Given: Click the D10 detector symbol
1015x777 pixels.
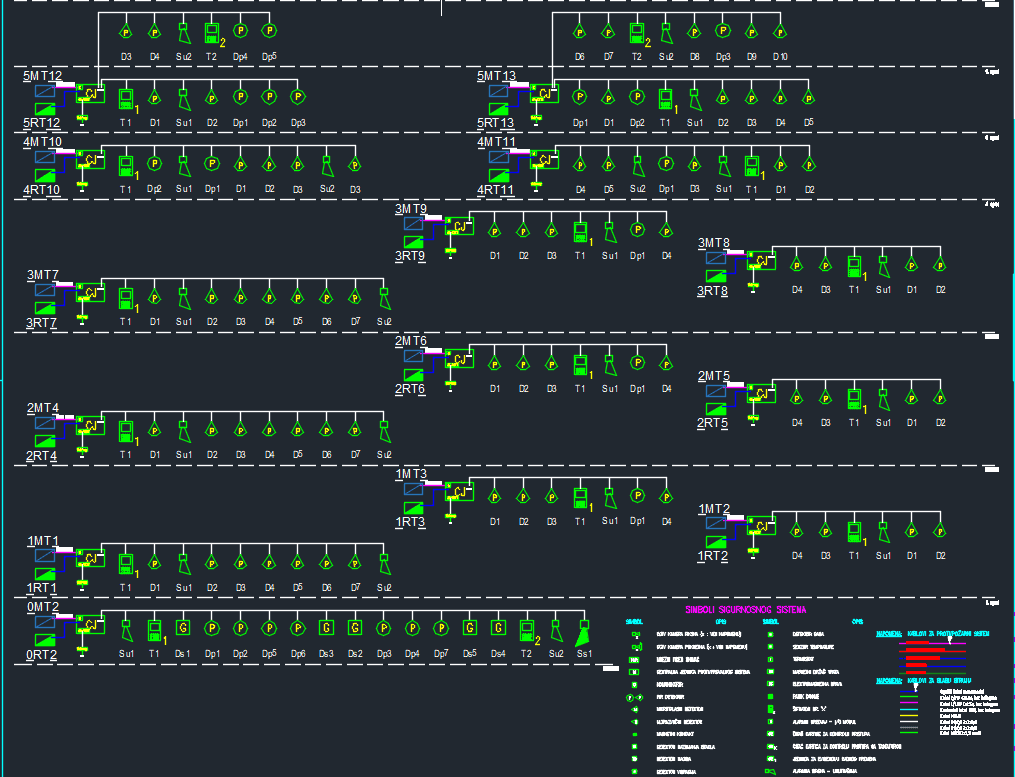Looking at the screenshot, I should coord(780,32).
